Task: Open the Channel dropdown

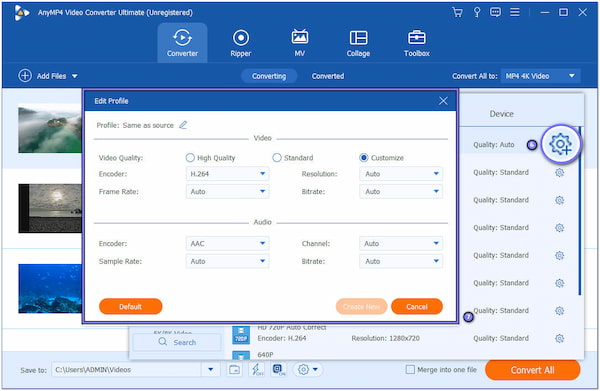Action: pos(401,243)
